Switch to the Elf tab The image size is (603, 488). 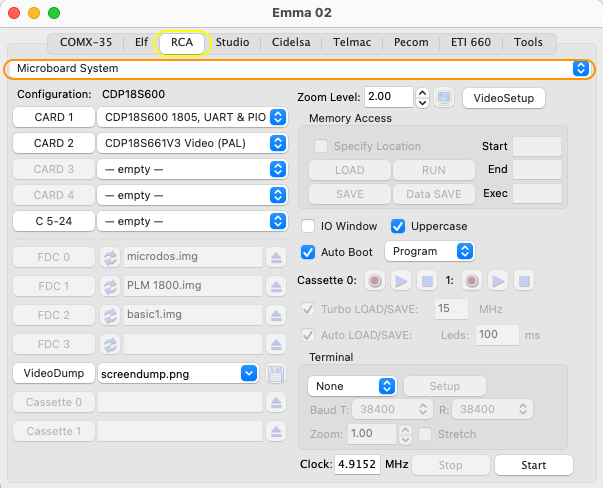142,42
